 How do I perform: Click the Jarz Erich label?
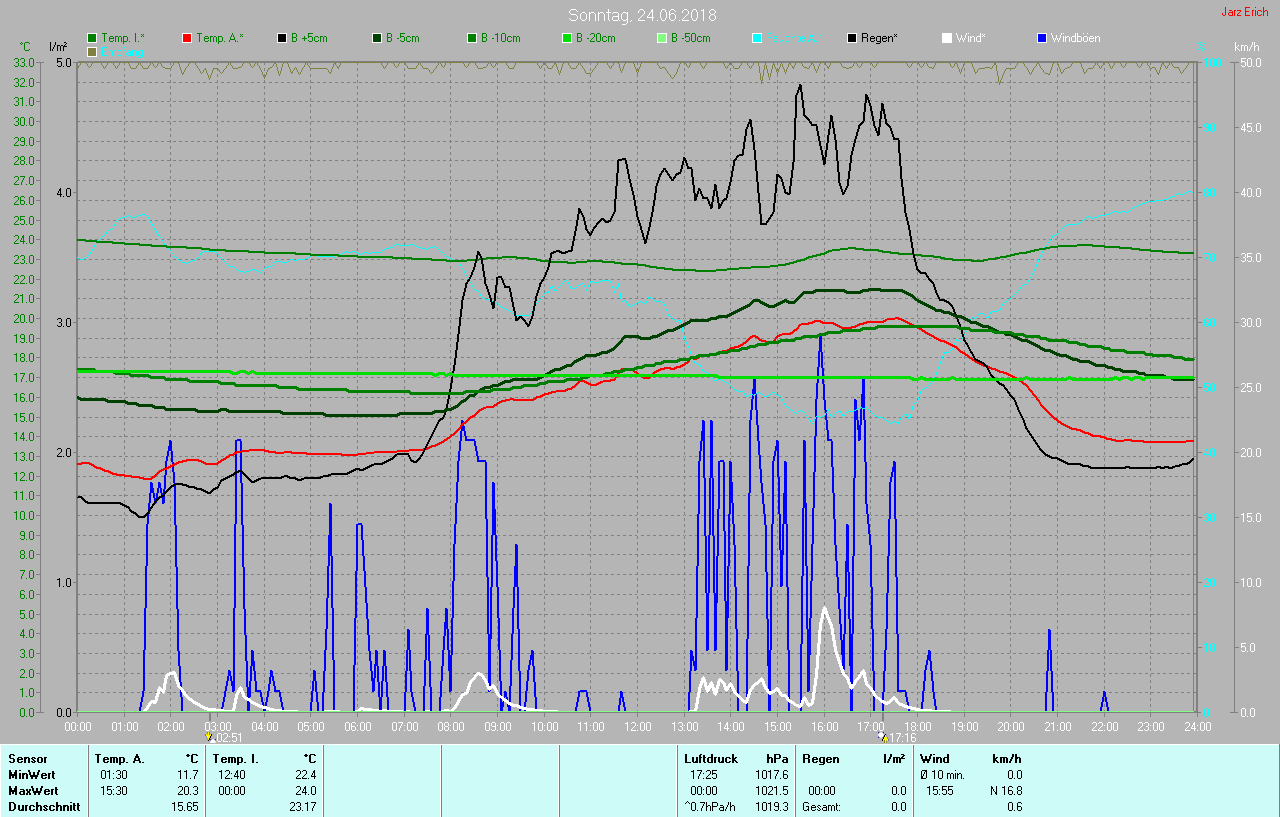(x=1244, y=12)
